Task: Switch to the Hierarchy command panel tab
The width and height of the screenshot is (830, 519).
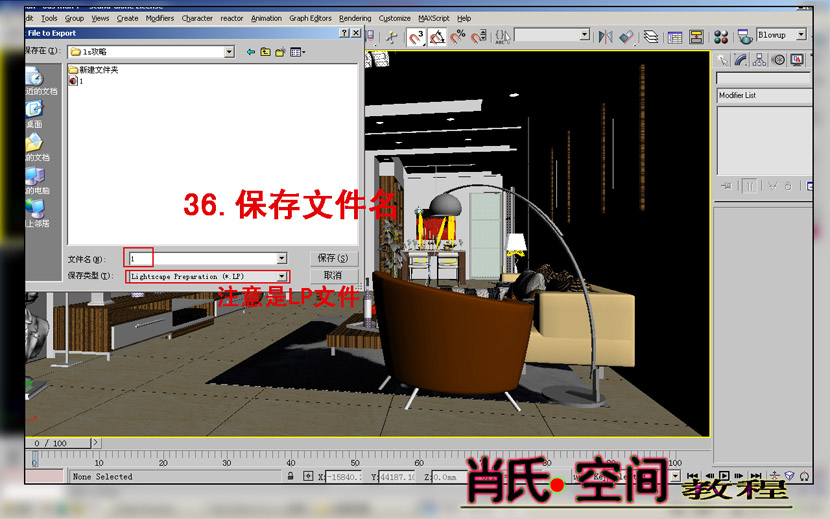Action: pos(760,60)
